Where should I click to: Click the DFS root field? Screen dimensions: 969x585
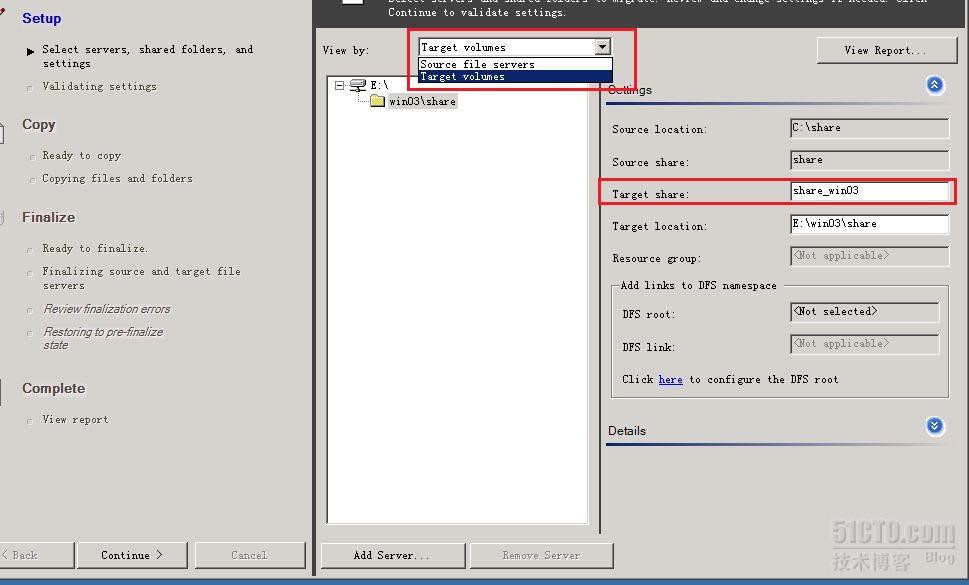coord(864,312)
